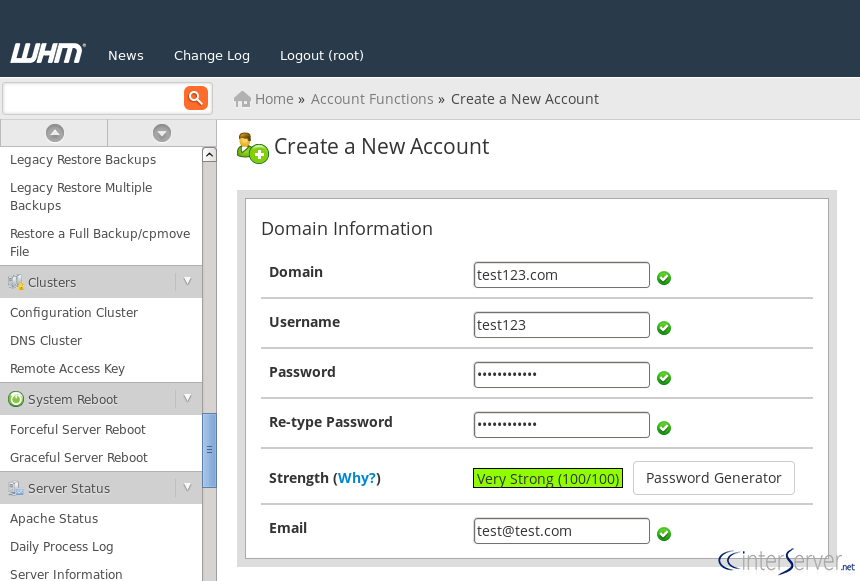Open Remote Access Key

pyautogui.click(x=67, y=369)
